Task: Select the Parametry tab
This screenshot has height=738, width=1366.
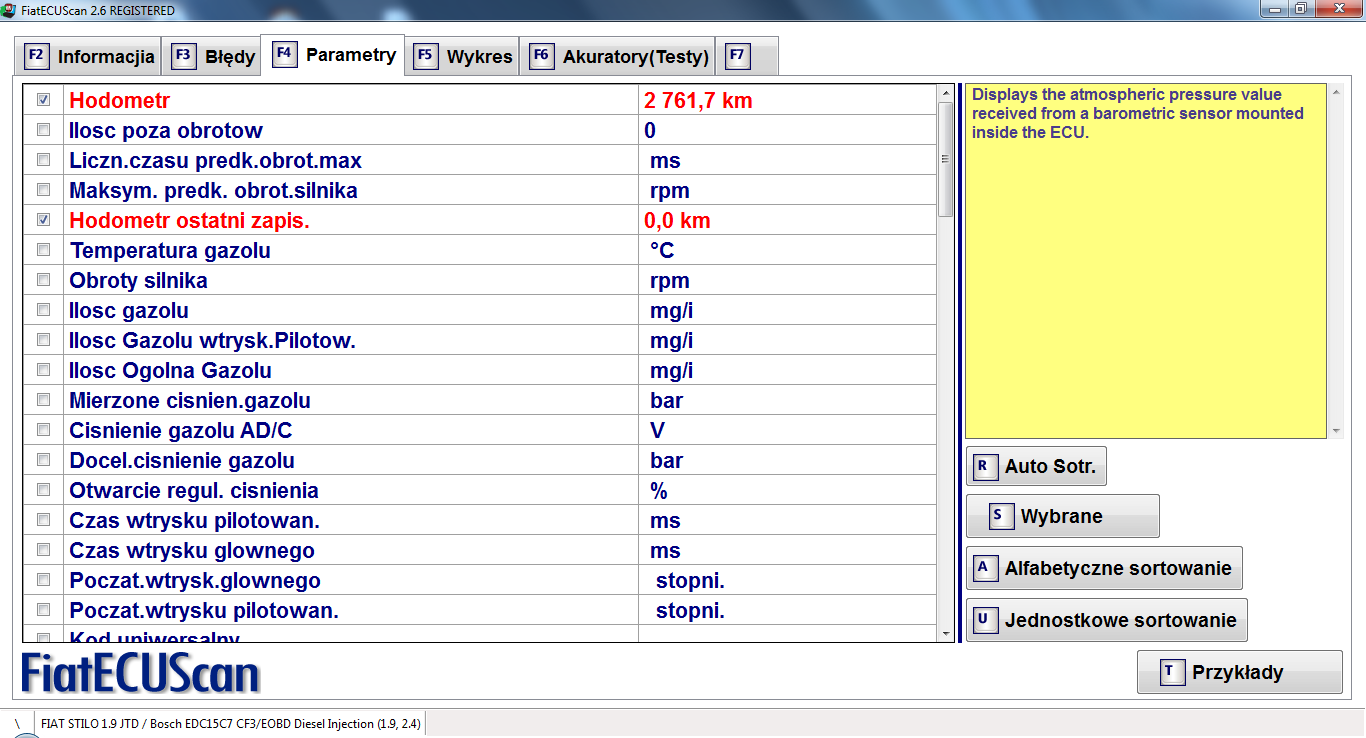Action: [333, 54]
